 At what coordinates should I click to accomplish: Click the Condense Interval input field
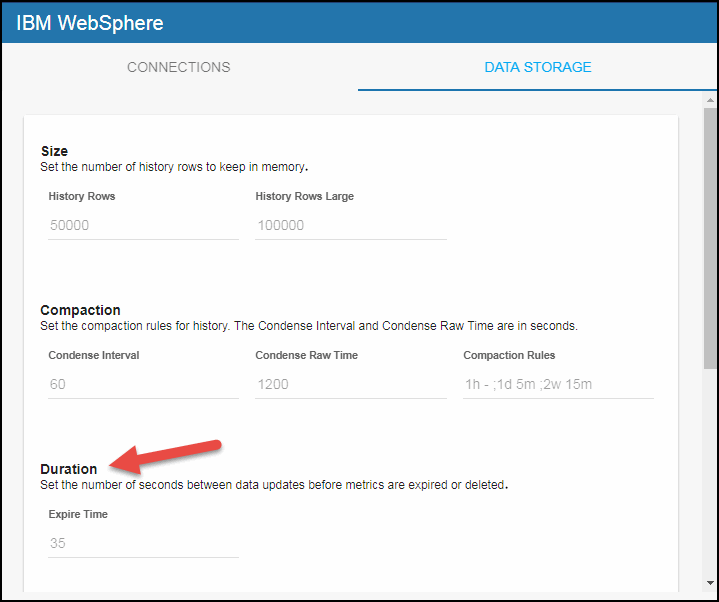pos(143,384)
